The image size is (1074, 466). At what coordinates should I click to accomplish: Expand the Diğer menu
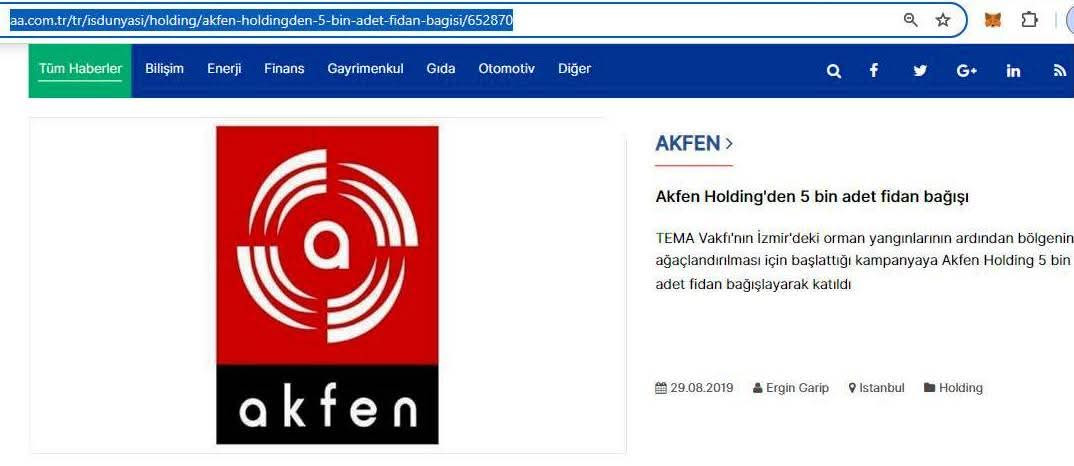[x=575, y=69]
